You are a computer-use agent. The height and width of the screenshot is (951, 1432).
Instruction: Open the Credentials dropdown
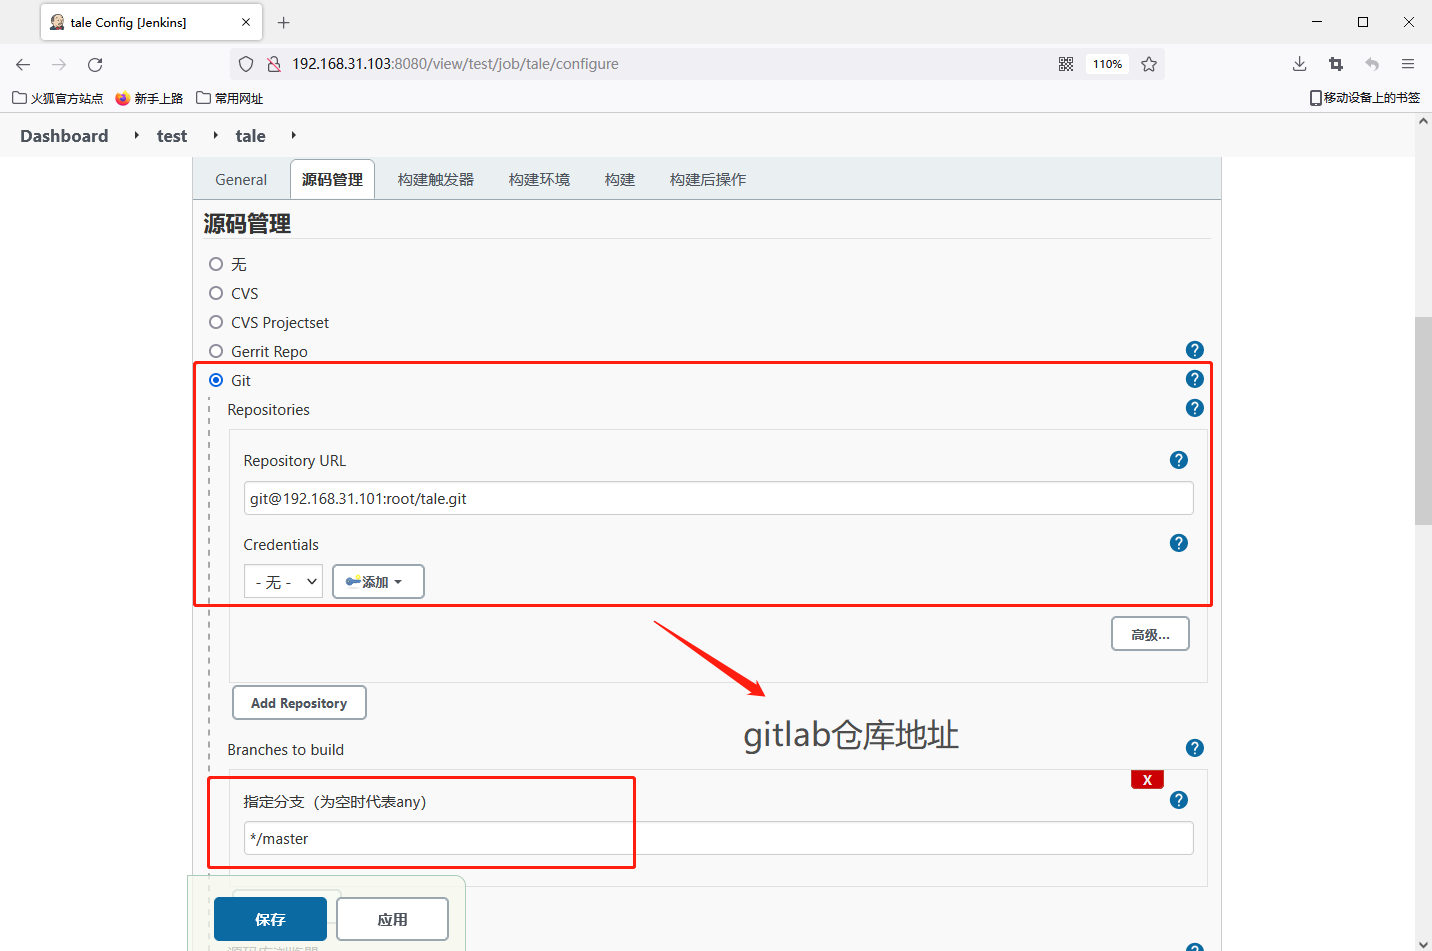[x=283, y=582]
